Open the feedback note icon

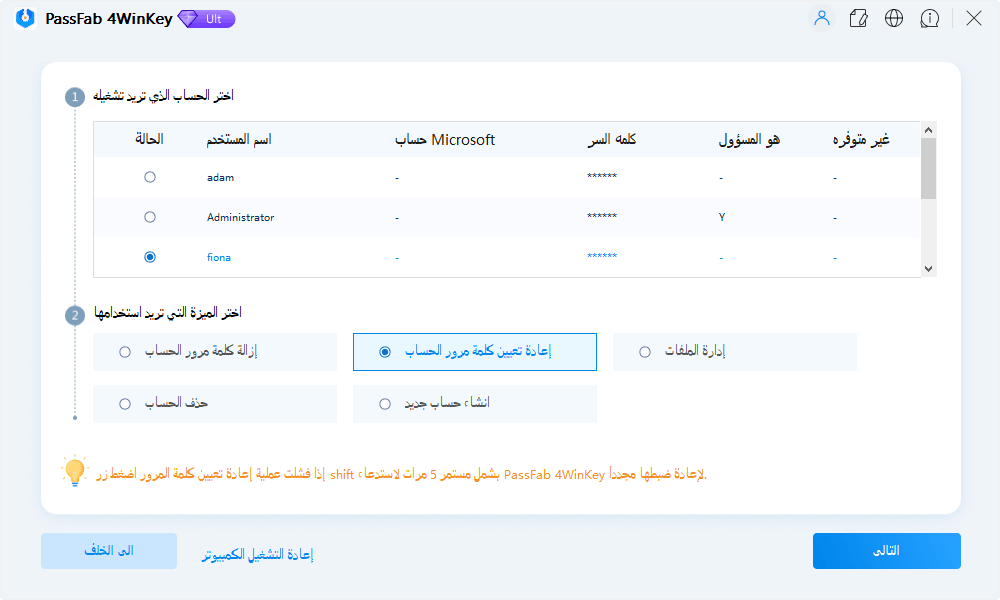(858, 17)
